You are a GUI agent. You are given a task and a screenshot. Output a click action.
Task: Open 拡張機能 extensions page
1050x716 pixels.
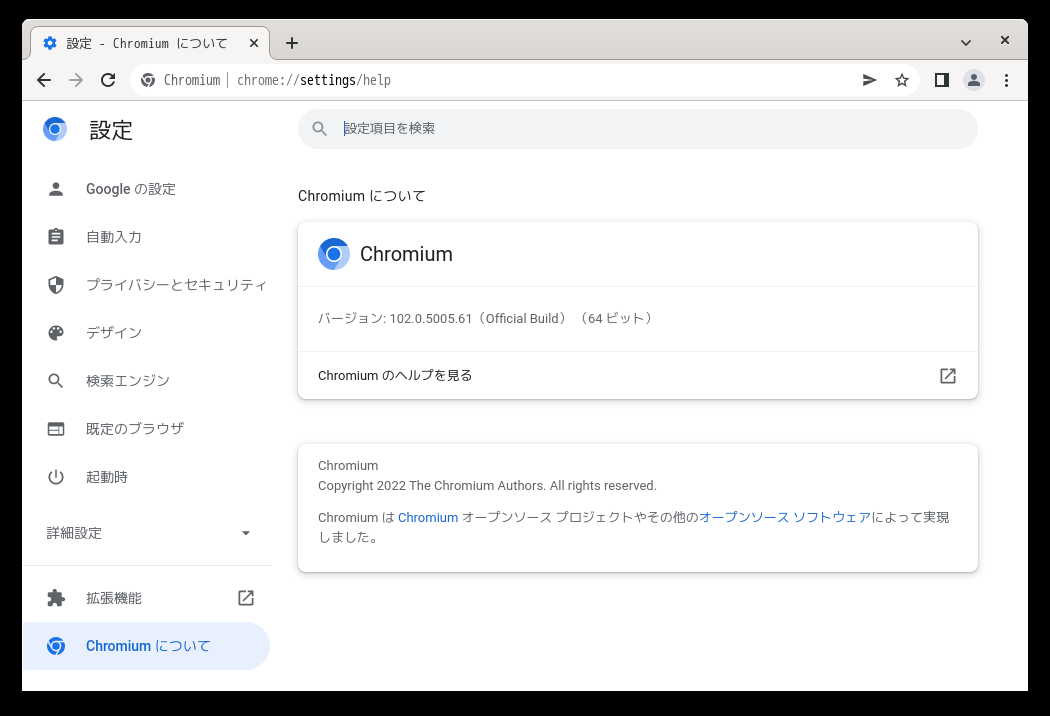[147, 598]
